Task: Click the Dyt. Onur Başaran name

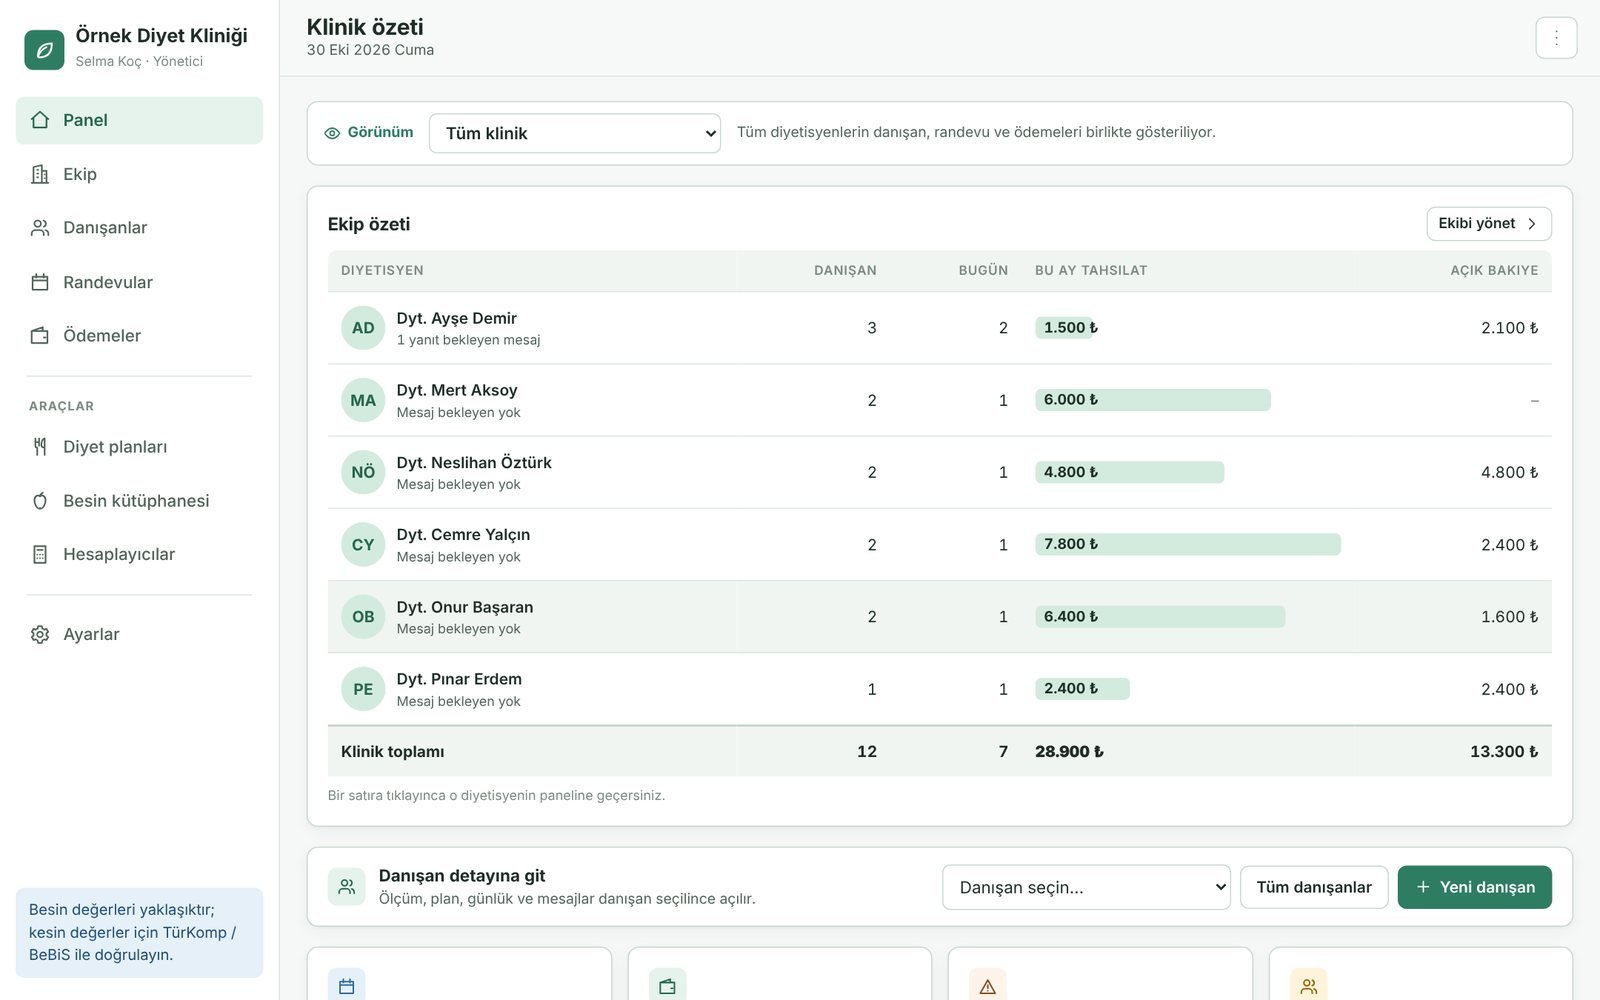Action: point(465,607)
